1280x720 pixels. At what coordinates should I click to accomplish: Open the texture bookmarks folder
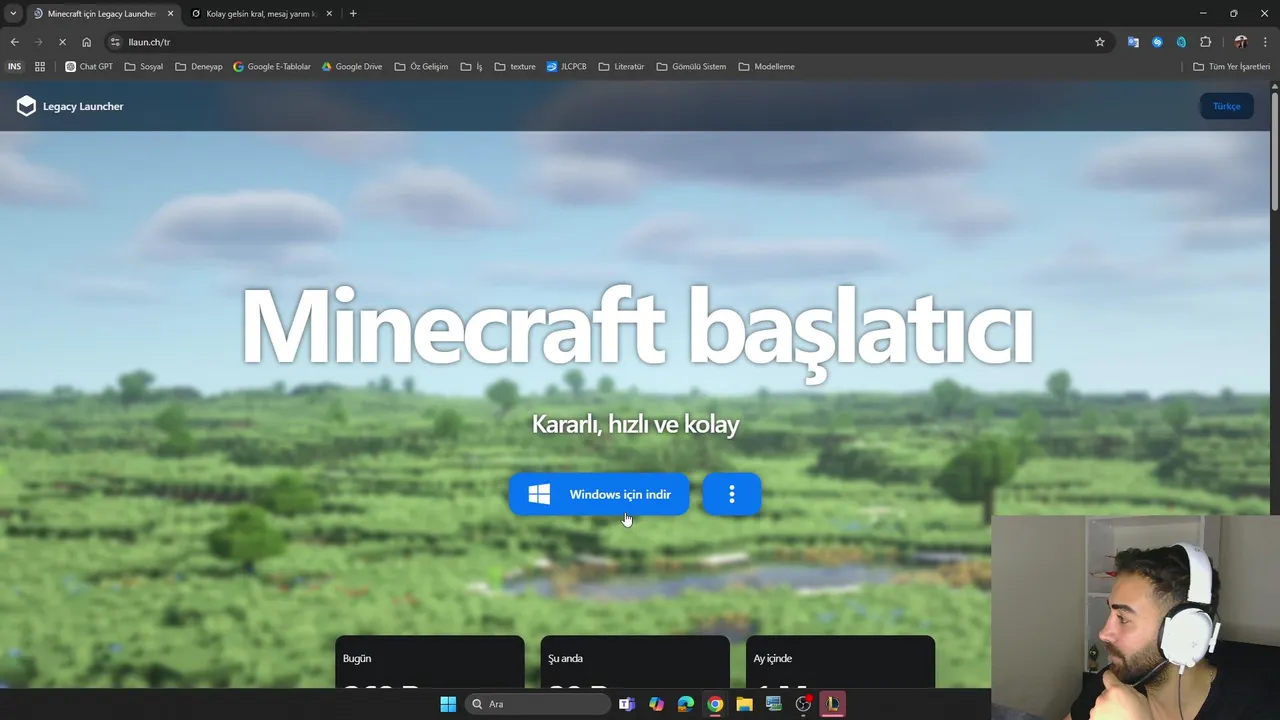[515, 67]
